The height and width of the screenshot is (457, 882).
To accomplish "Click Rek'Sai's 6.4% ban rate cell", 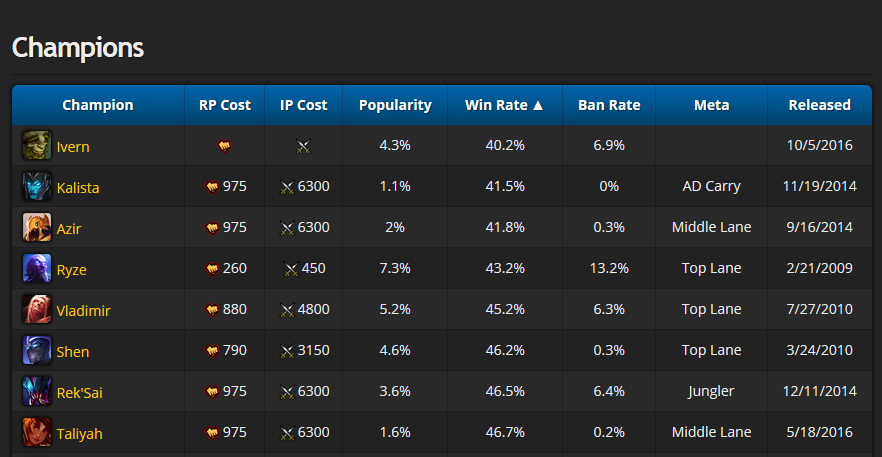I will (x=609, y=392).
